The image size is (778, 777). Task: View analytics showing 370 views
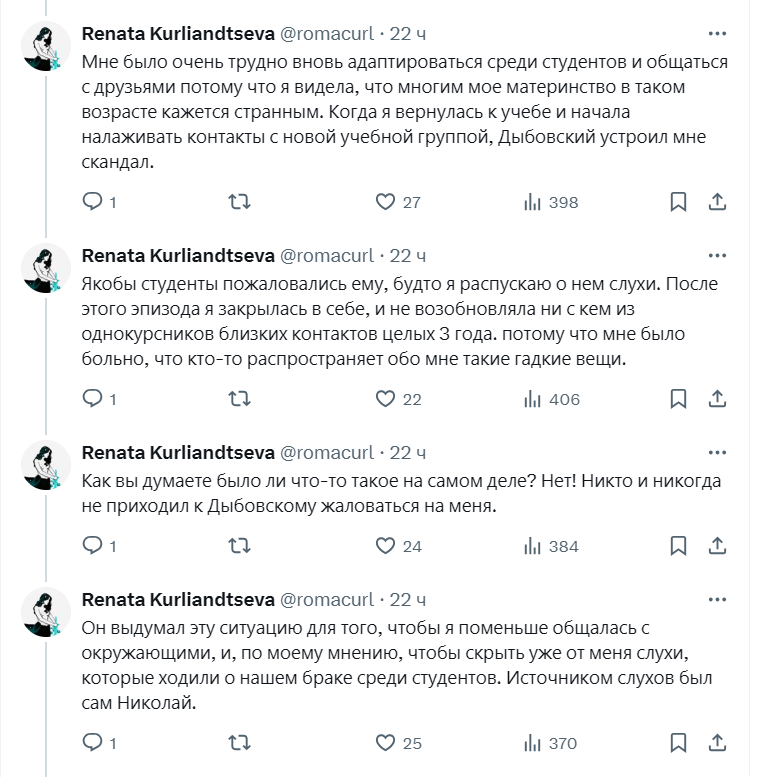550,743
